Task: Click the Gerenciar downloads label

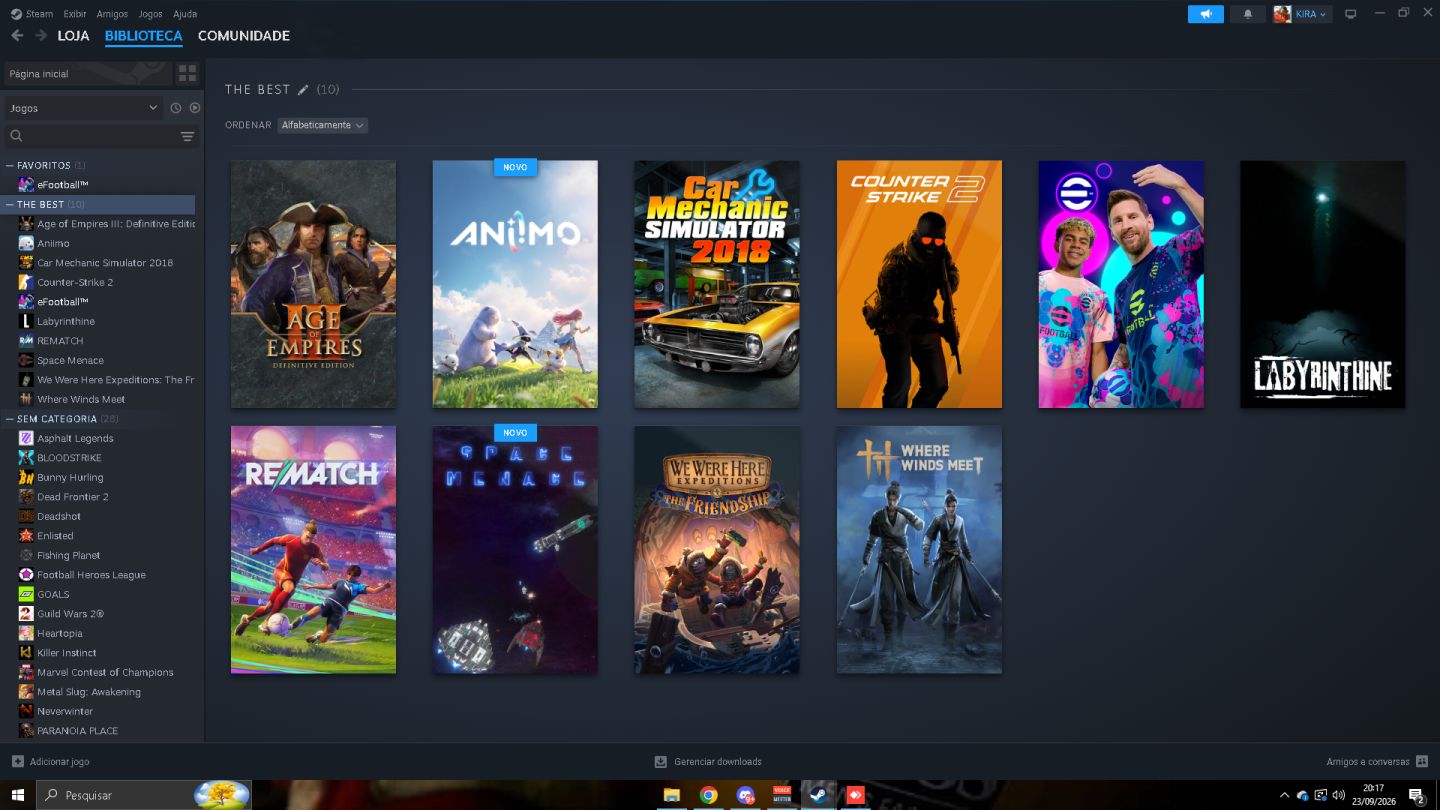Action: [x=718, y=762]
